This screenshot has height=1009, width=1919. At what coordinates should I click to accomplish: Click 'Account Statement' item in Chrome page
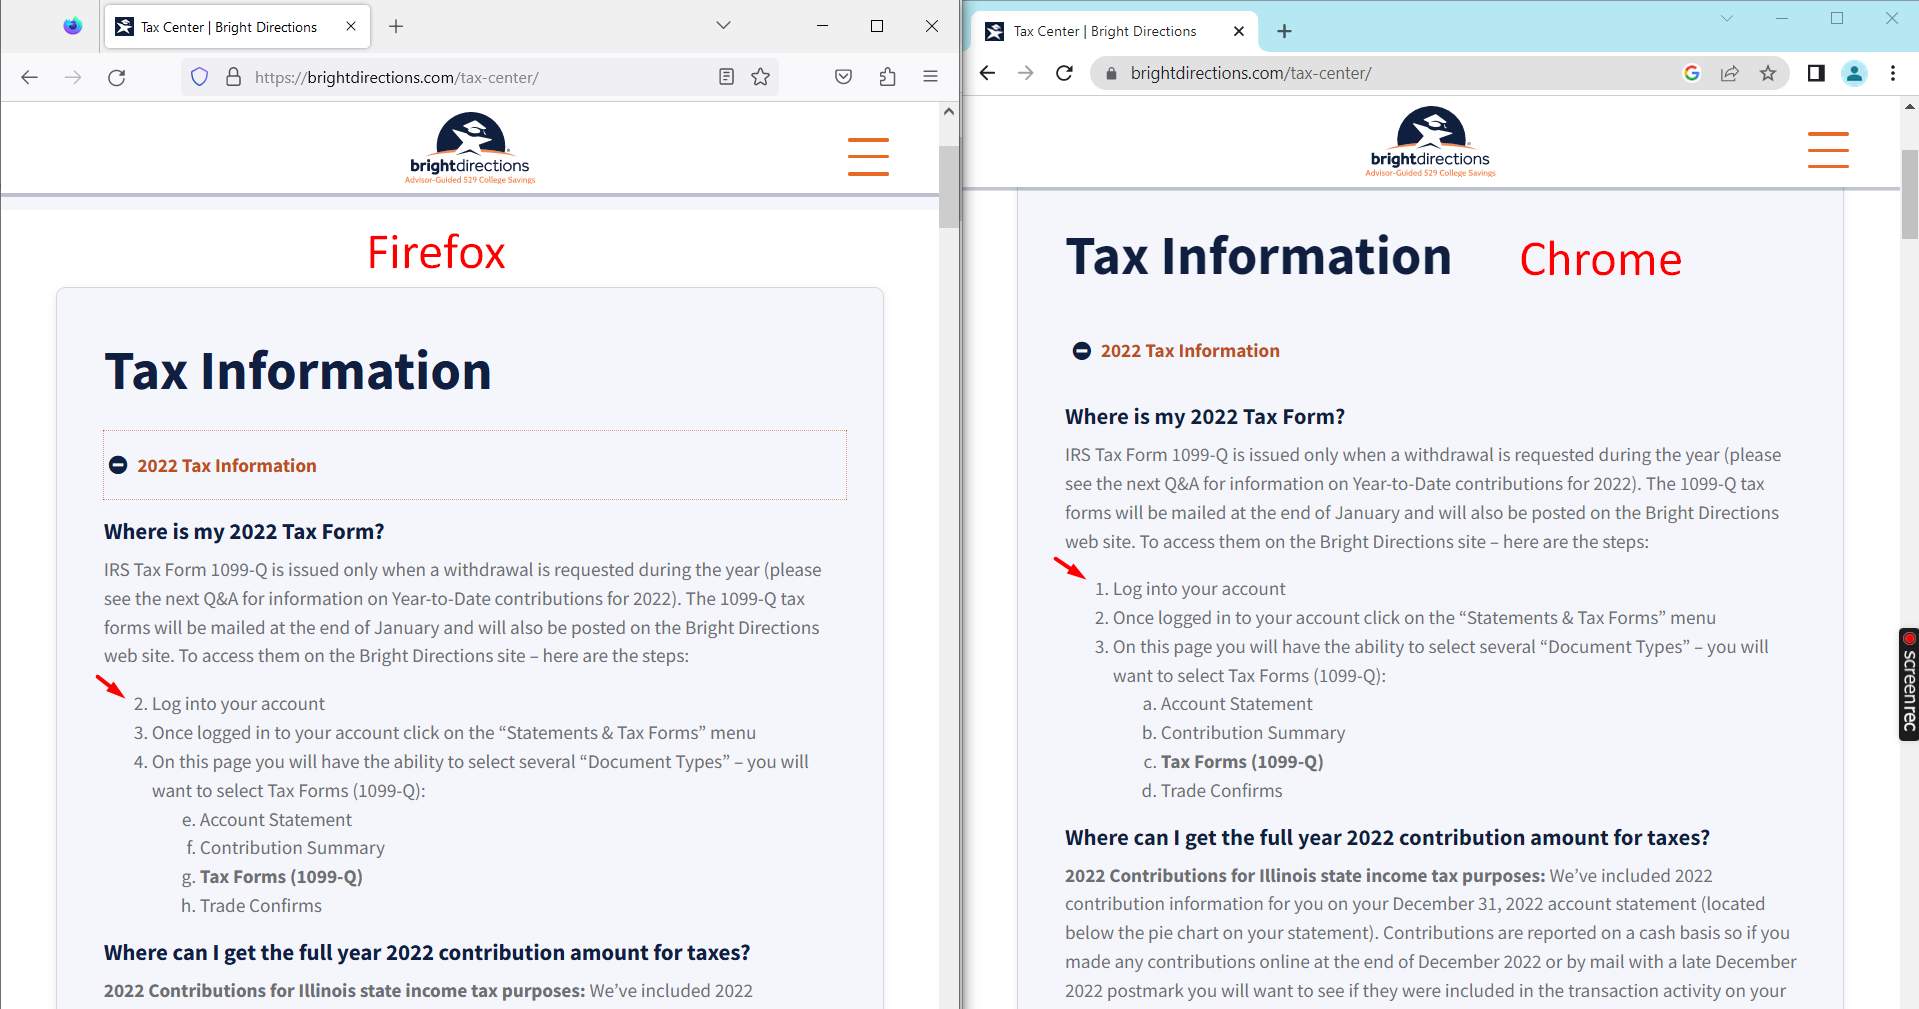click(x=1237, y=704)
